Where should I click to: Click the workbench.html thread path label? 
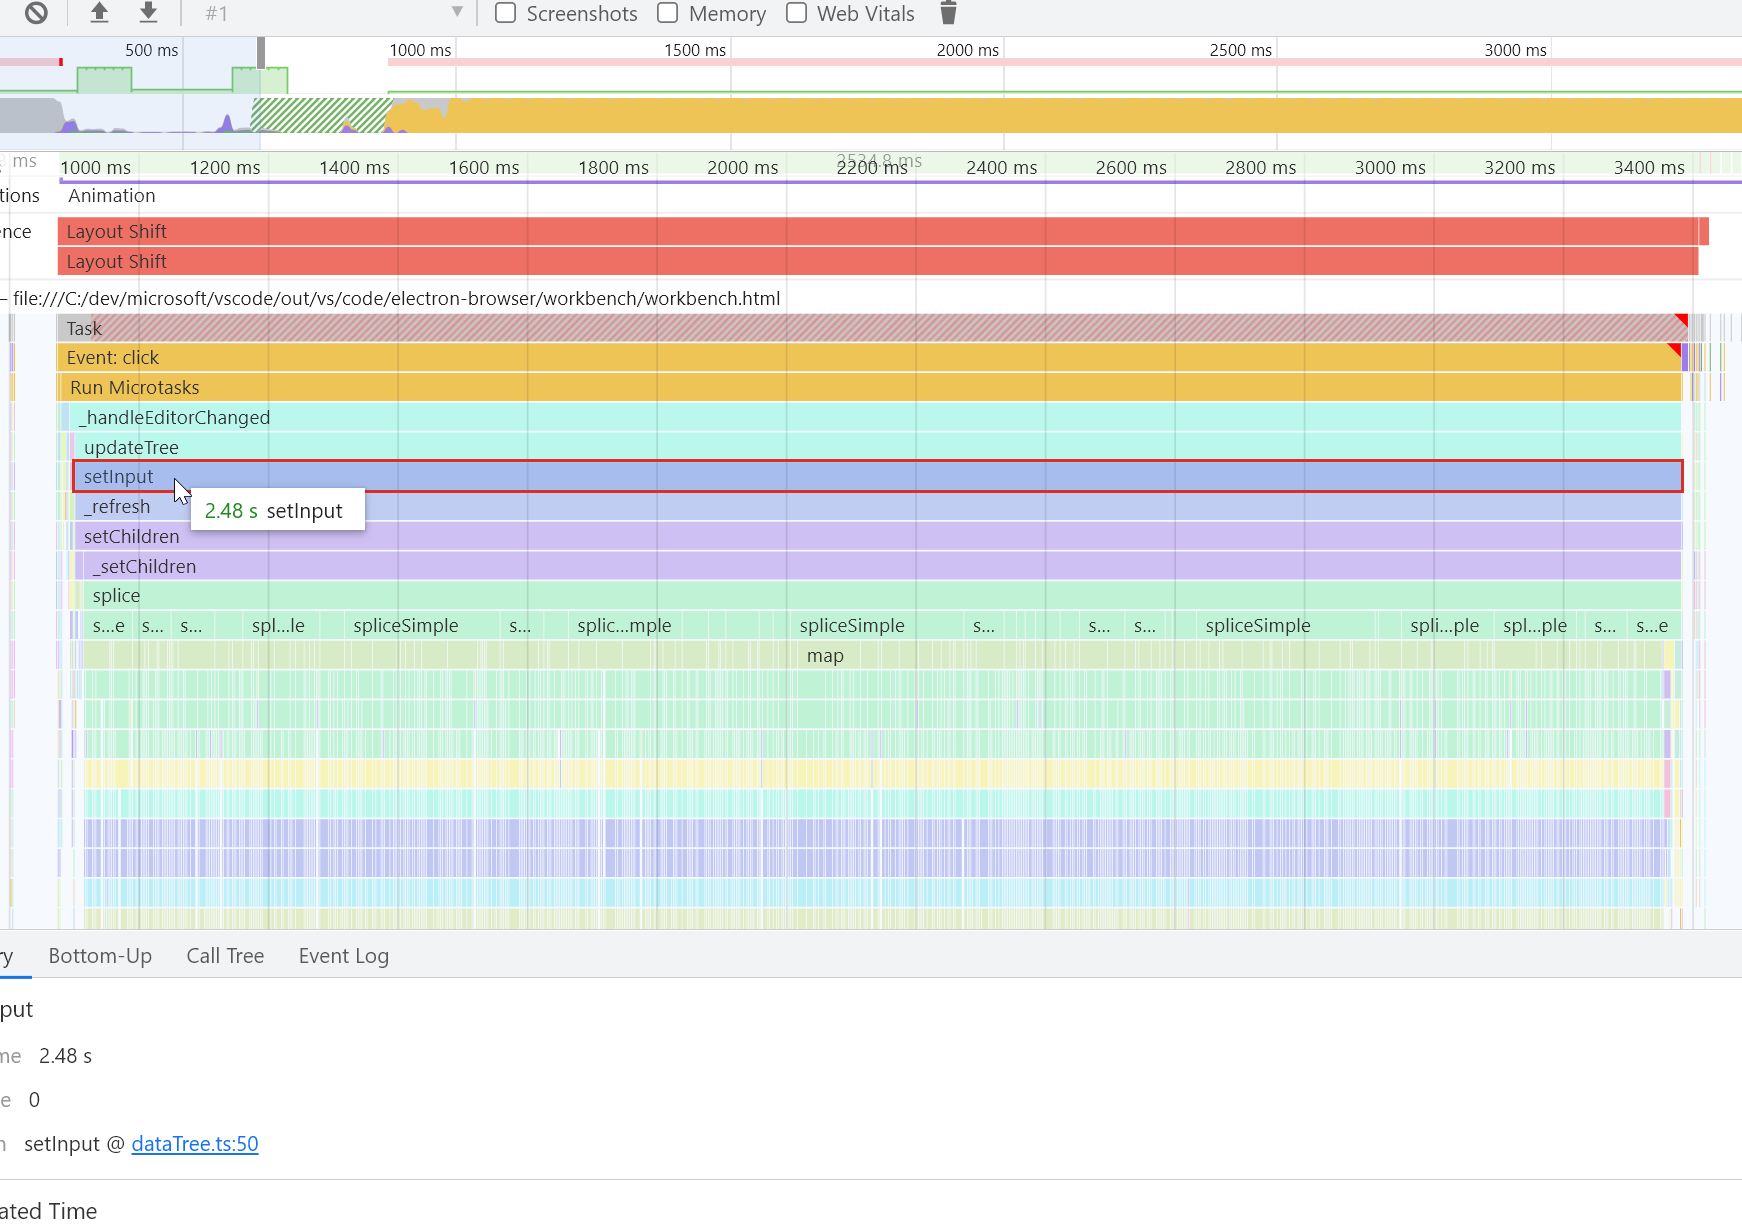397,298
